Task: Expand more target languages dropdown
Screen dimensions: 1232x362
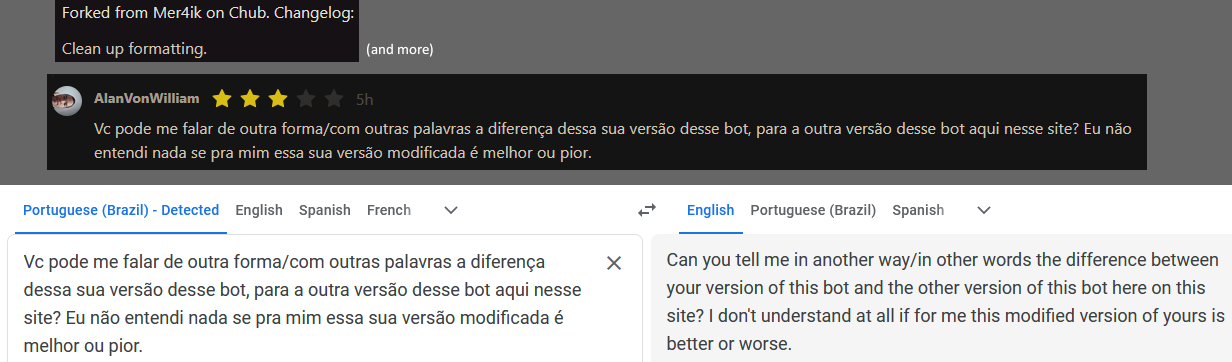Action: [x=984, y=210]
